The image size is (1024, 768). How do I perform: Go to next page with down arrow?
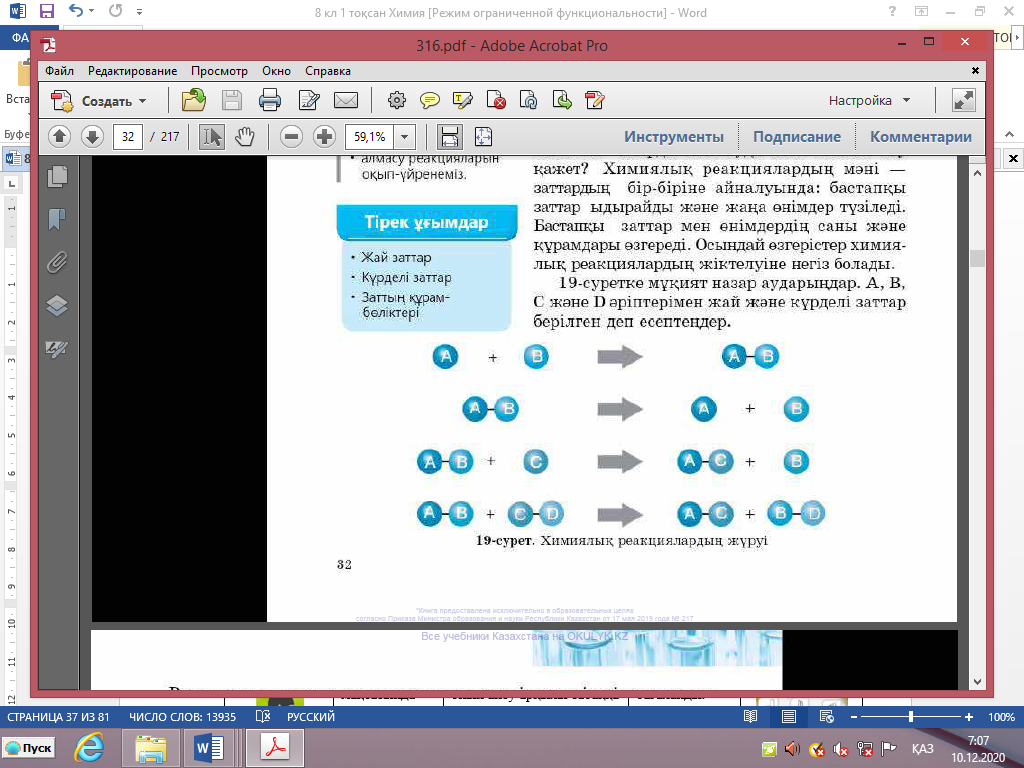tap(92, 136)
